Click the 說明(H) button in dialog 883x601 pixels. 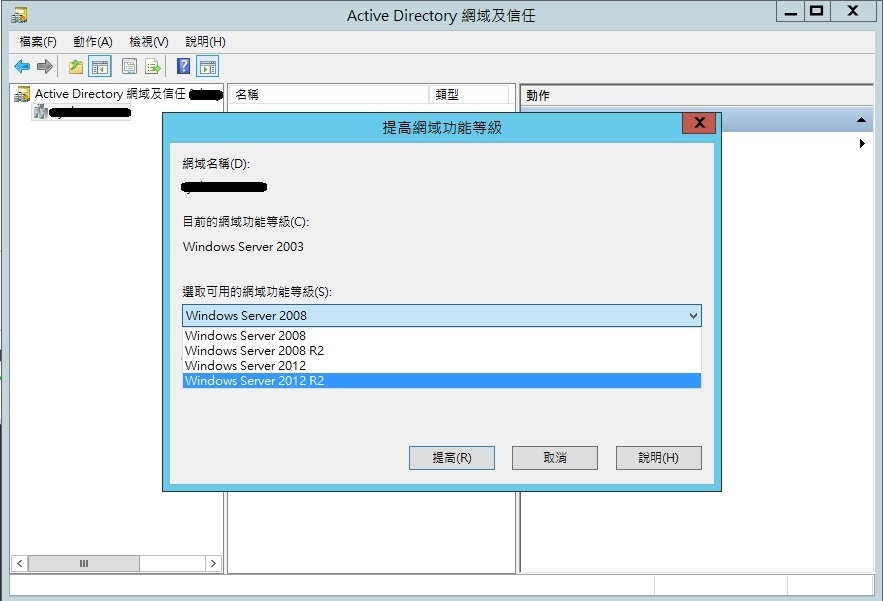pos(658,458)
